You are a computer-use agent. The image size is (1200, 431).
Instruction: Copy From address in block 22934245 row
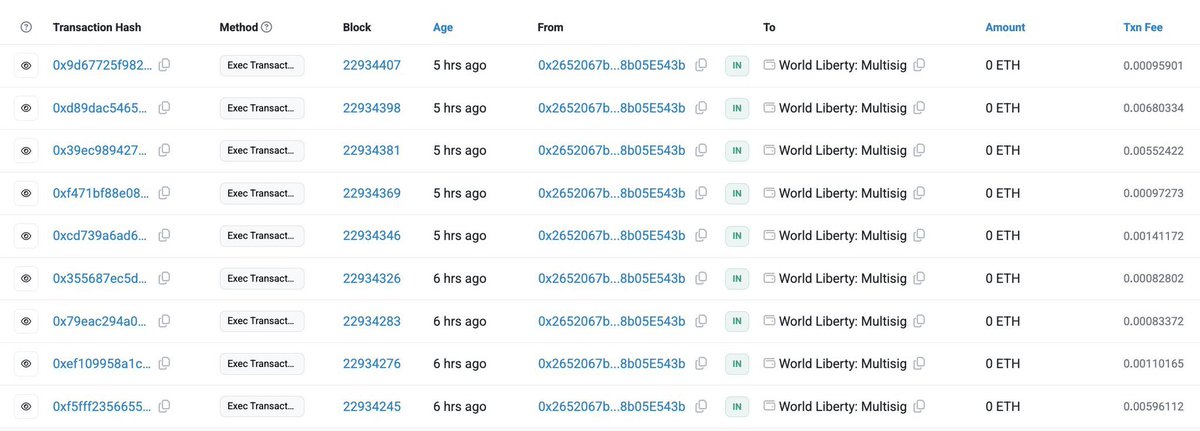tap(702, 407)
